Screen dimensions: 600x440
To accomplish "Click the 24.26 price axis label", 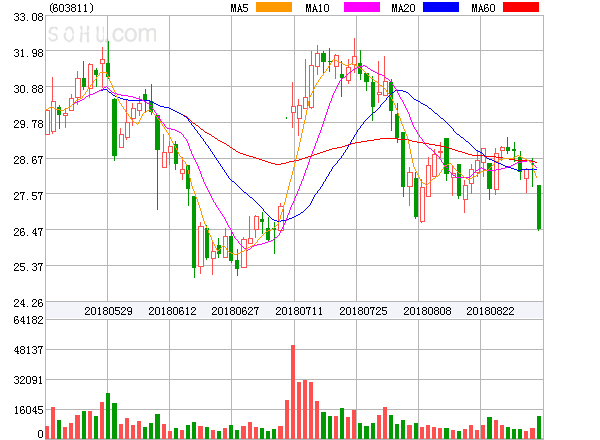I will point(28,303).
